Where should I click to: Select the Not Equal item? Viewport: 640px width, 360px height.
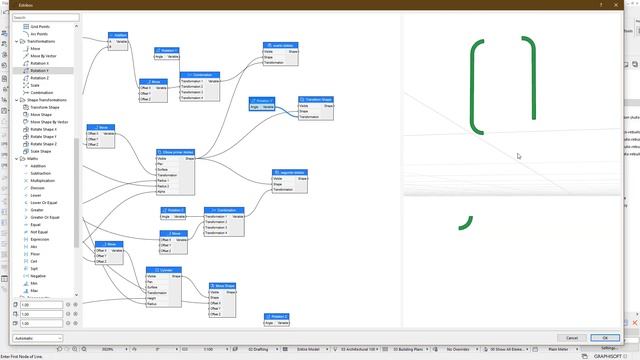point(39,232)
